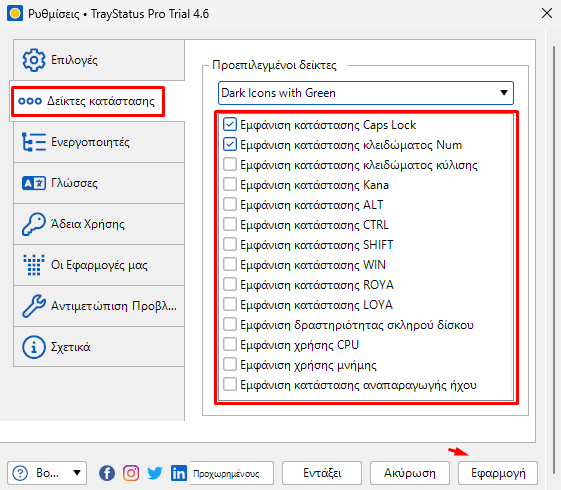Switch to Δείκτες κατάστασης tab

coord(87,101)
